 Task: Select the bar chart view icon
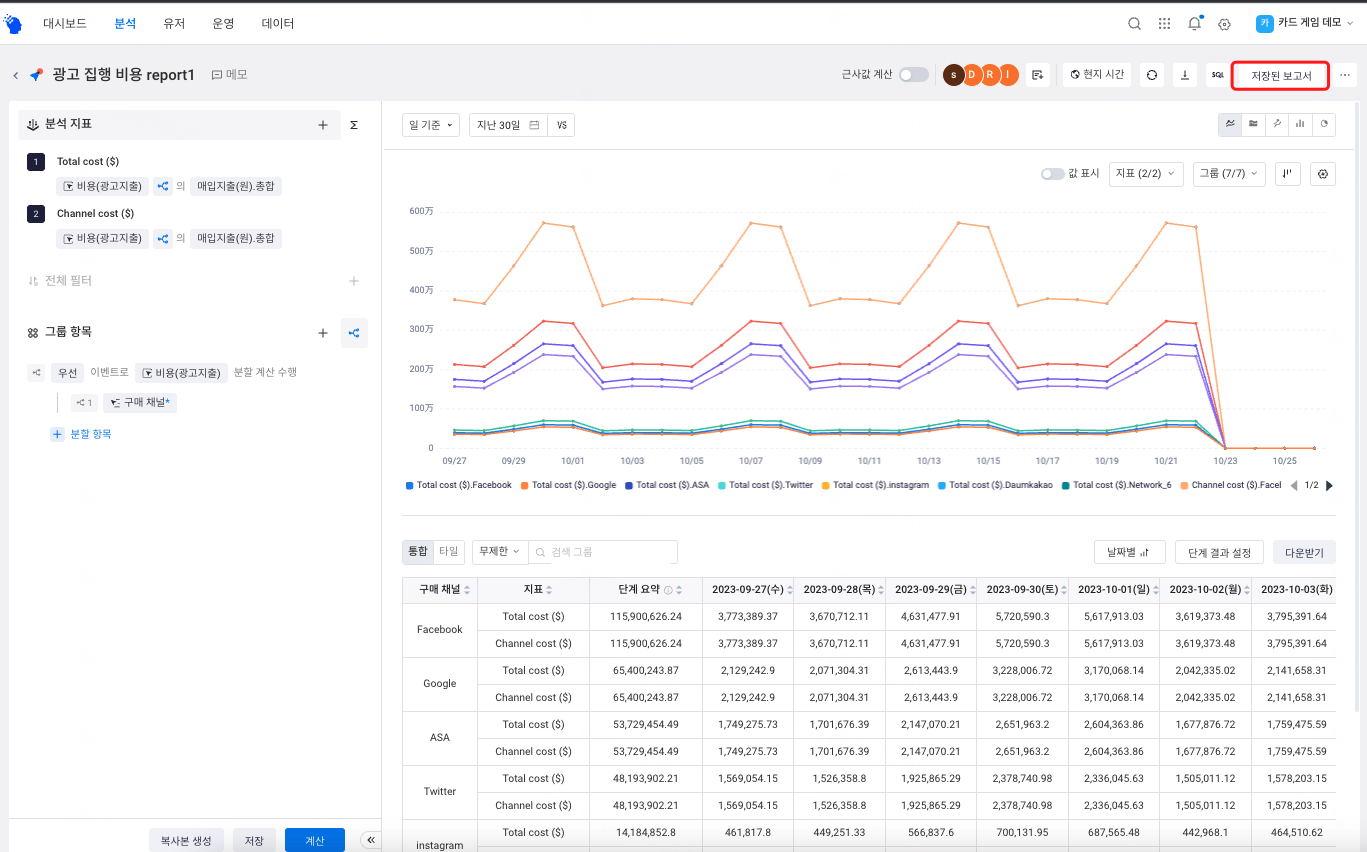(x=1300, y=124)
